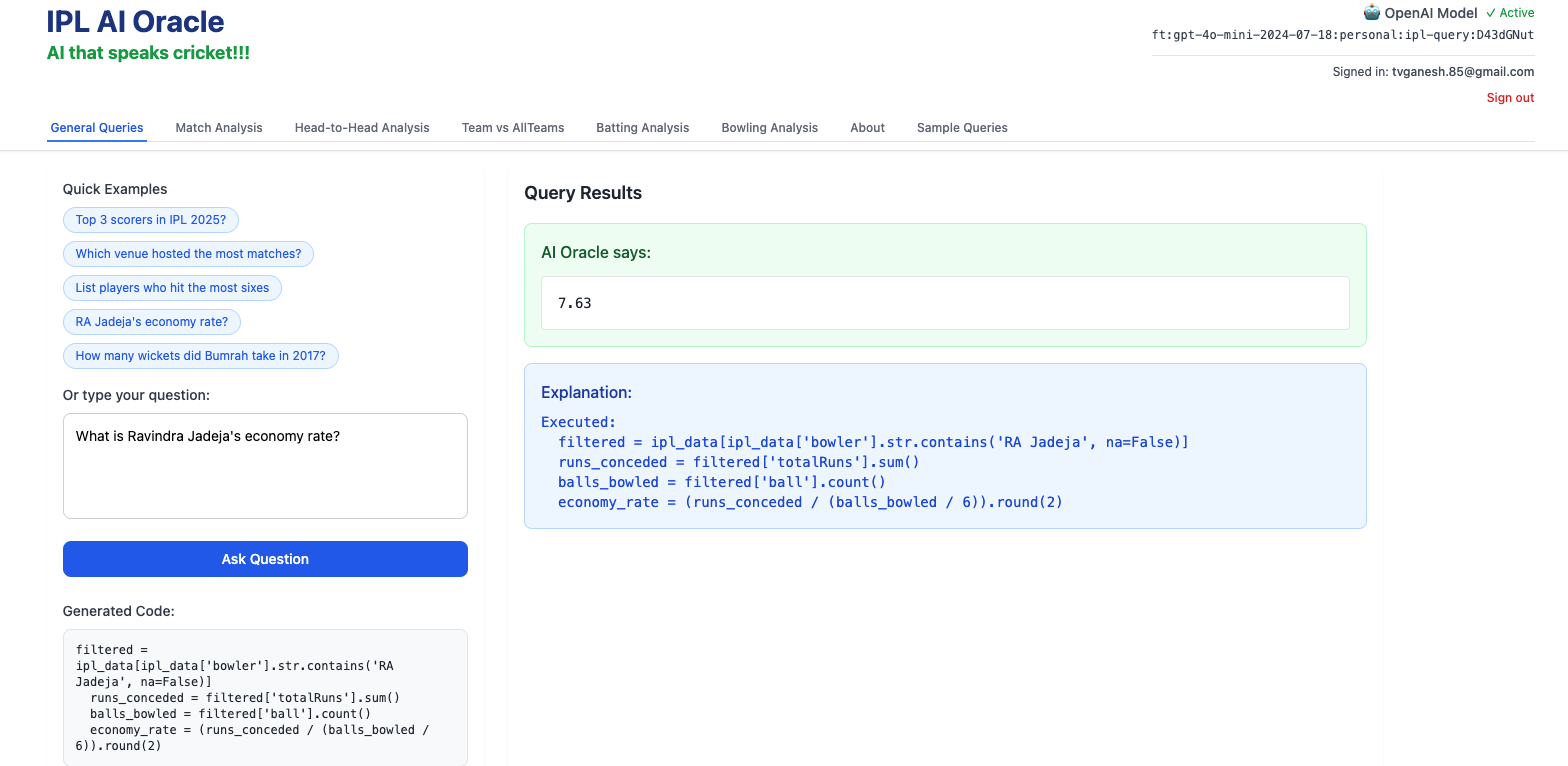Screen dimensions: 1568x766
Task: Click the robot icon beside OpenAI Model
Action: pyautogui.click(x=1371, y=13)
